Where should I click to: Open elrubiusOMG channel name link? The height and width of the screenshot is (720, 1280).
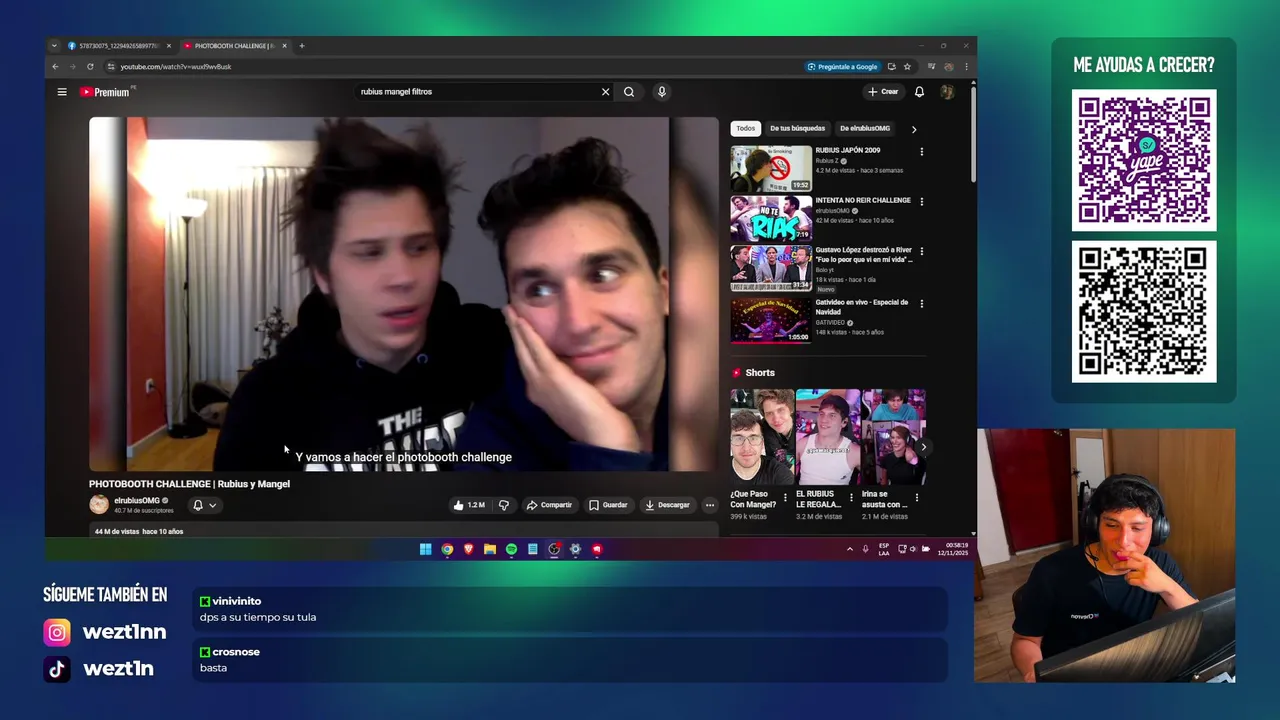coord(137,500)
